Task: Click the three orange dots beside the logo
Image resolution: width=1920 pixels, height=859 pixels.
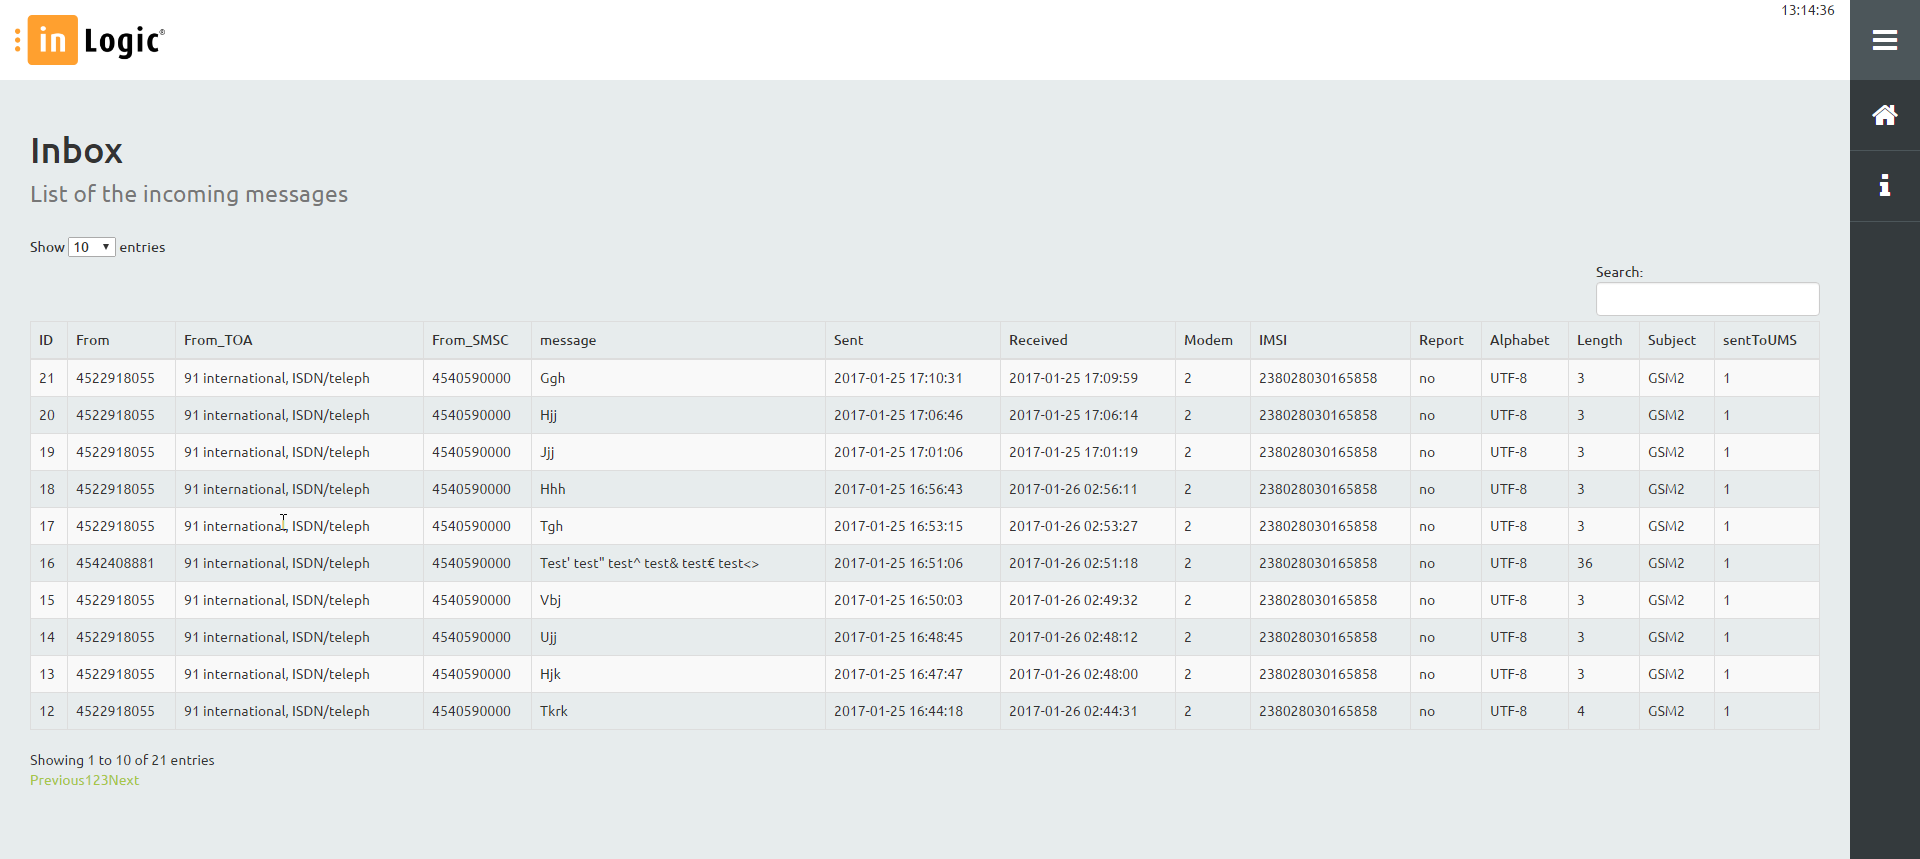Action: [17, 40]
